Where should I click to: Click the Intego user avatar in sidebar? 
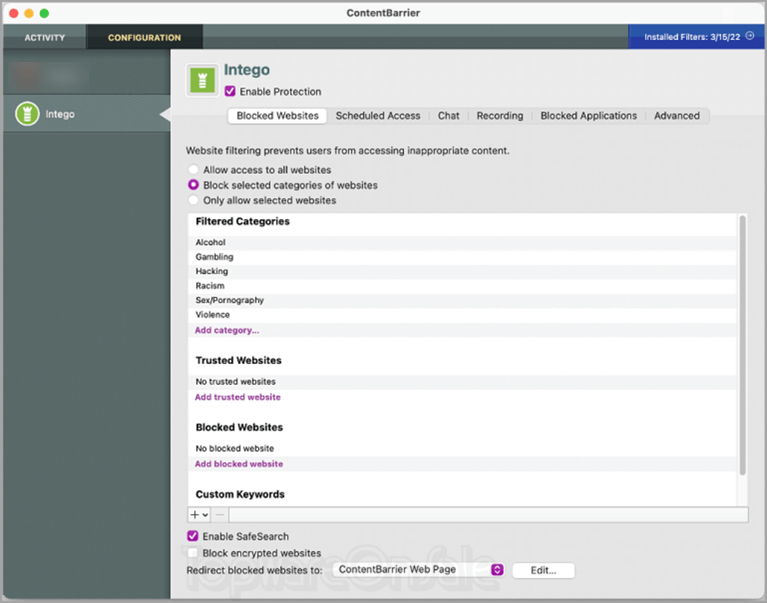click(x=27, y=113)
